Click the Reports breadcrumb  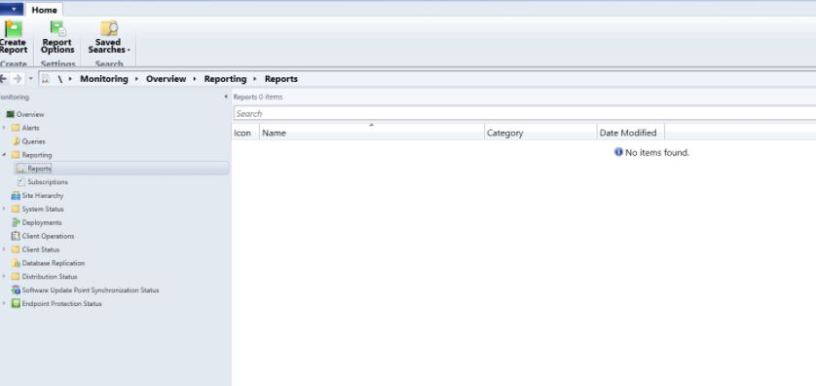(x=282, y=79)
